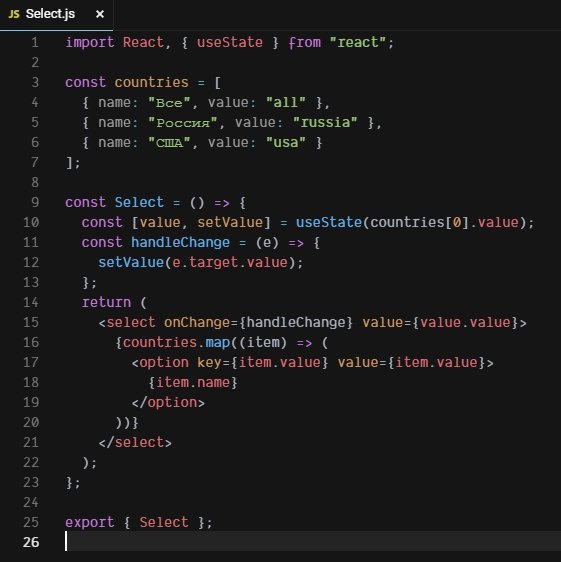Place cursor on empty line 26
The width and height of the screenshot is (561, 562).
pyautogui.click(x=312, y=542)
